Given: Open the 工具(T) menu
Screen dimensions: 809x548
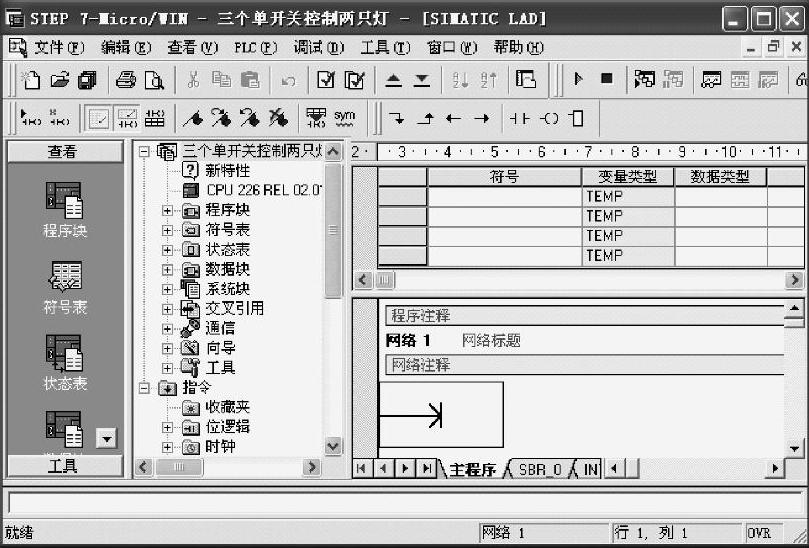Looking at the screenshot, I should tap(385, 47).
